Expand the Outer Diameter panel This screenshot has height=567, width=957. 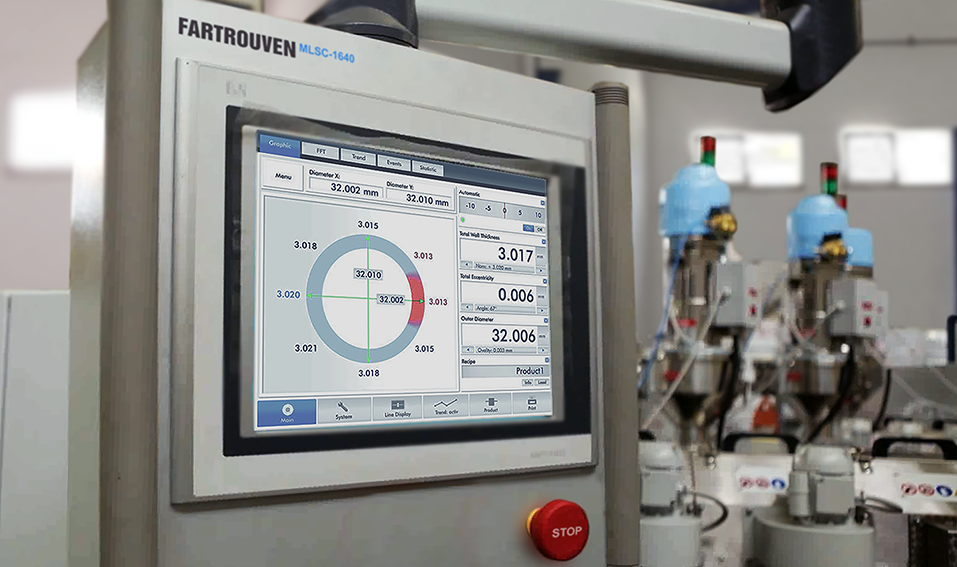coord(543,320)
